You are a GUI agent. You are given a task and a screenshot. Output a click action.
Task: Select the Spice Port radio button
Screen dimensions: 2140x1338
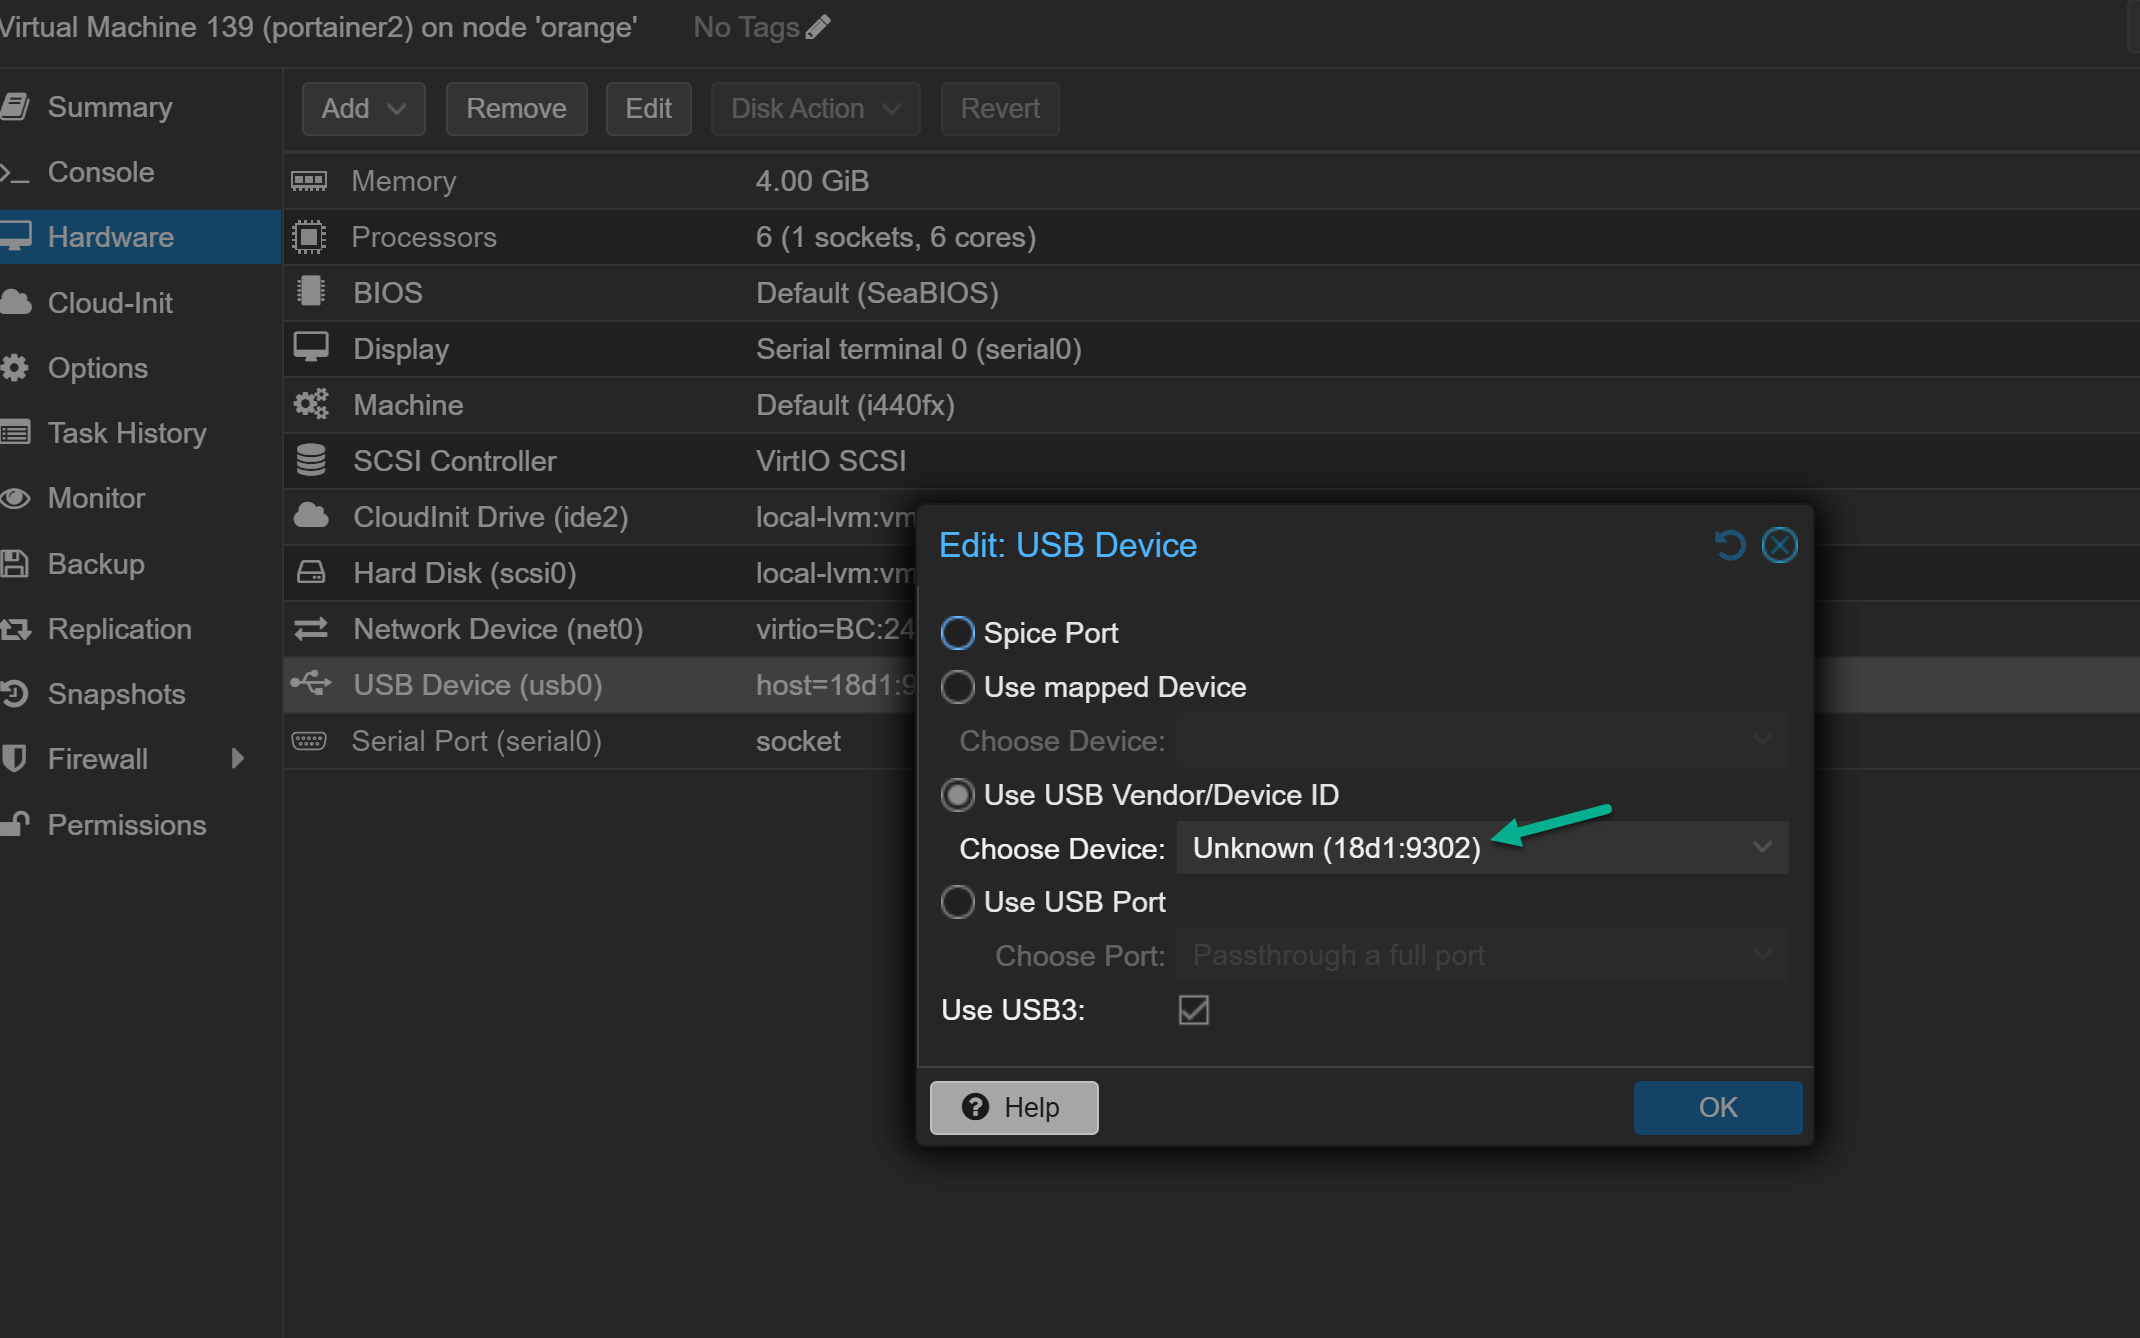tap(957, 633)
